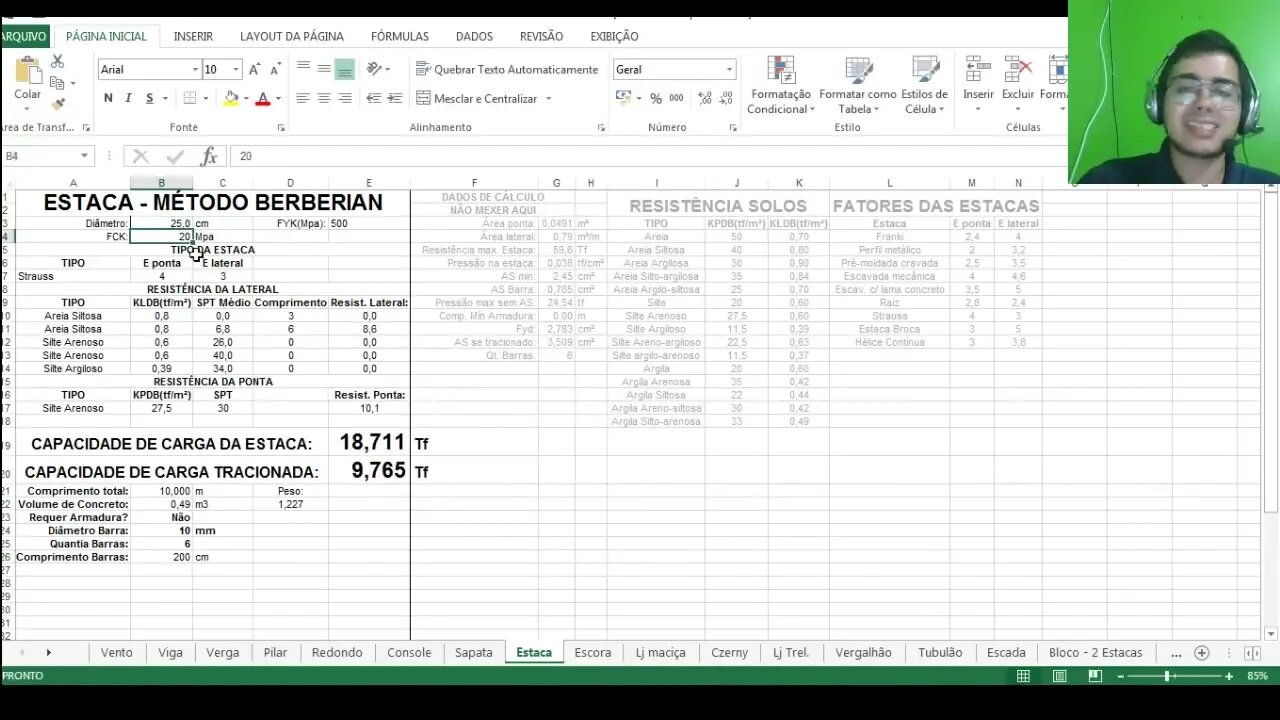Screen dimensions: 1280x720
Task: Switch to the INSERIR ribbon tab
Action: [193, 36]
